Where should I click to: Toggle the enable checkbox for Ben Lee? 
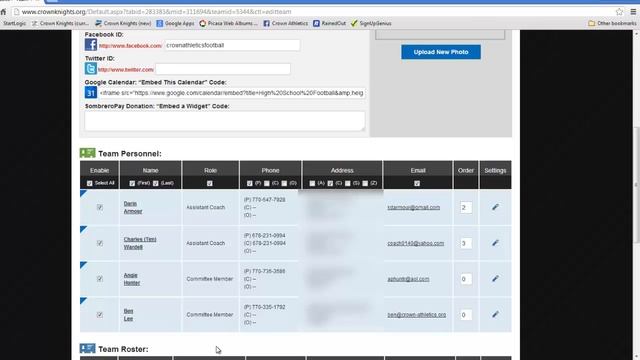(x=100, y=314)
